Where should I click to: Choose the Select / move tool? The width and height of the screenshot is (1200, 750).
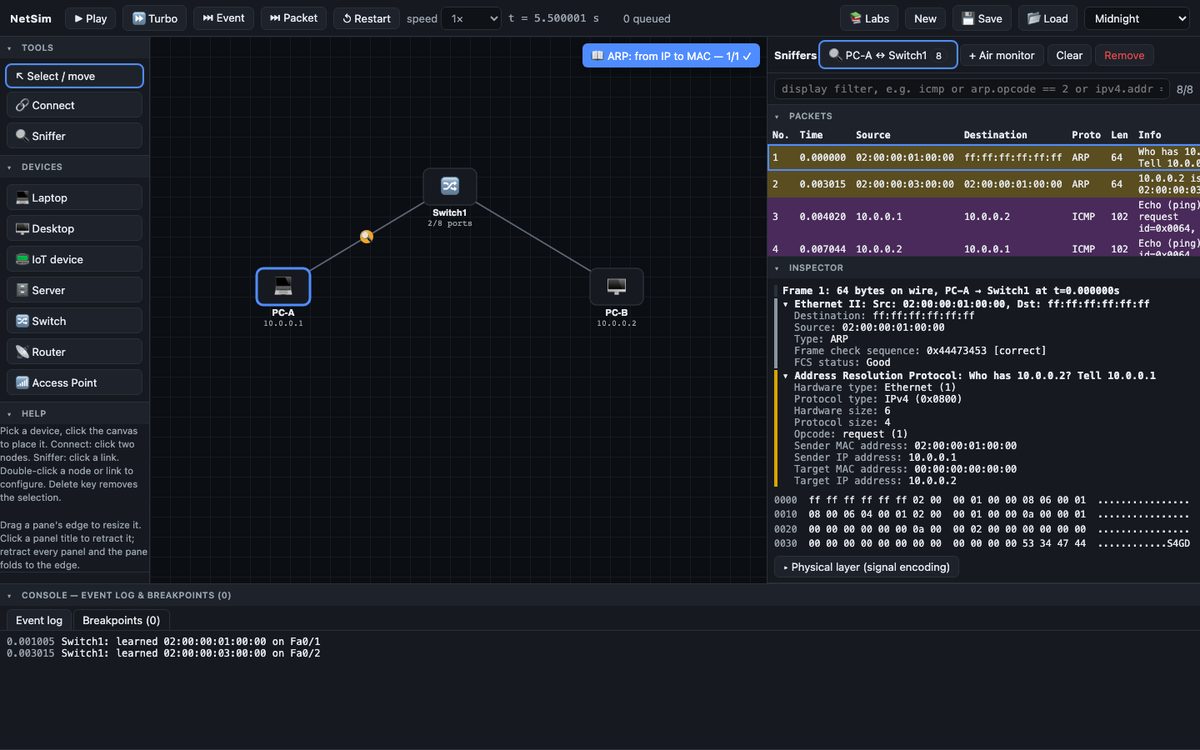pos(75,76)
